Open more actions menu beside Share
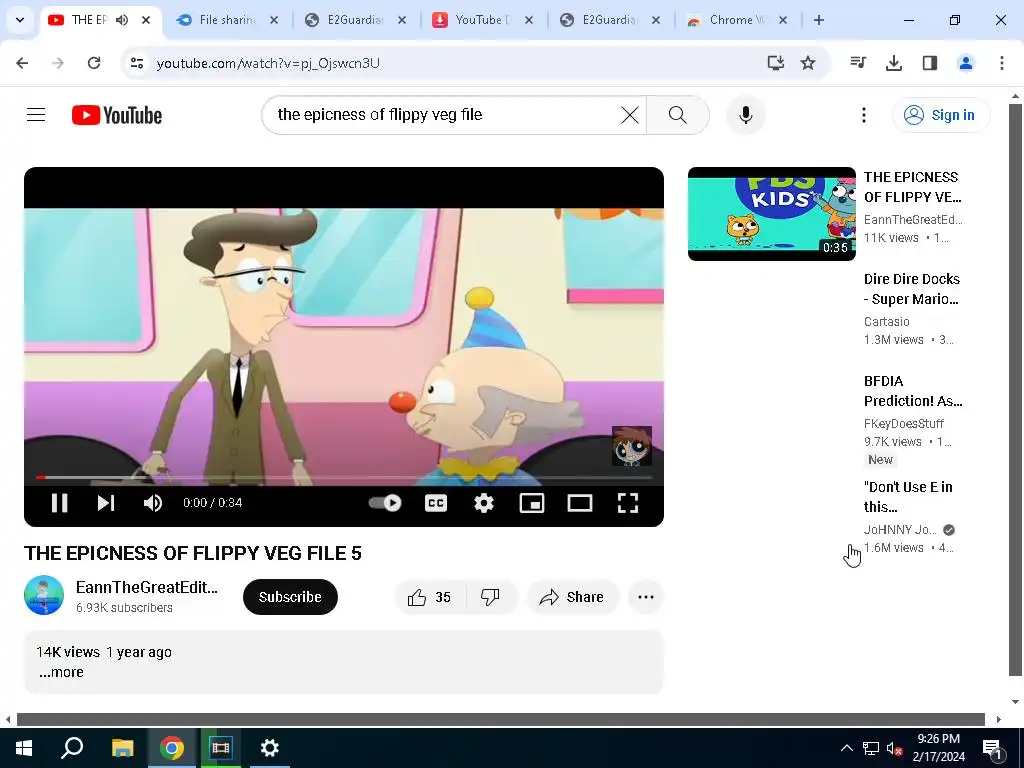 [x=646, y=597]
